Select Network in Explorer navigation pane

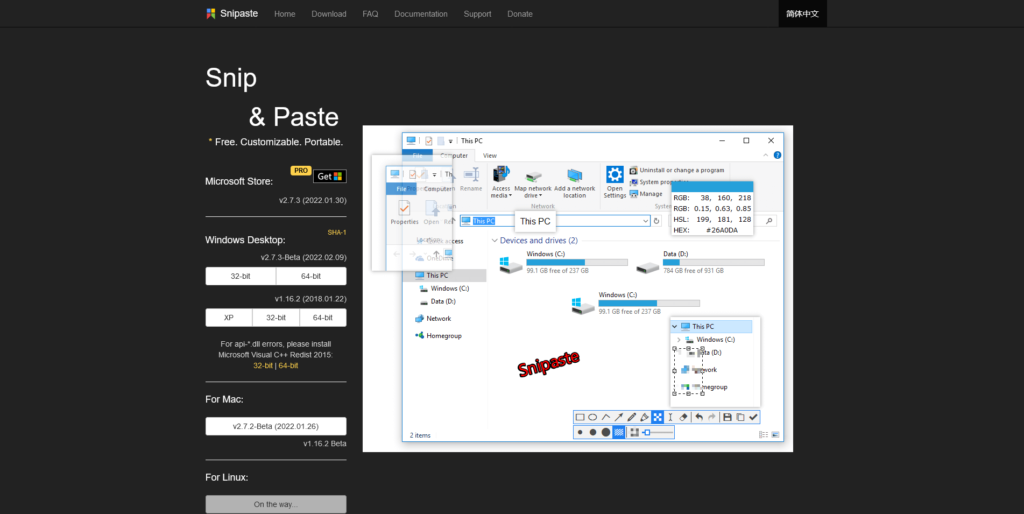point(438,319)
